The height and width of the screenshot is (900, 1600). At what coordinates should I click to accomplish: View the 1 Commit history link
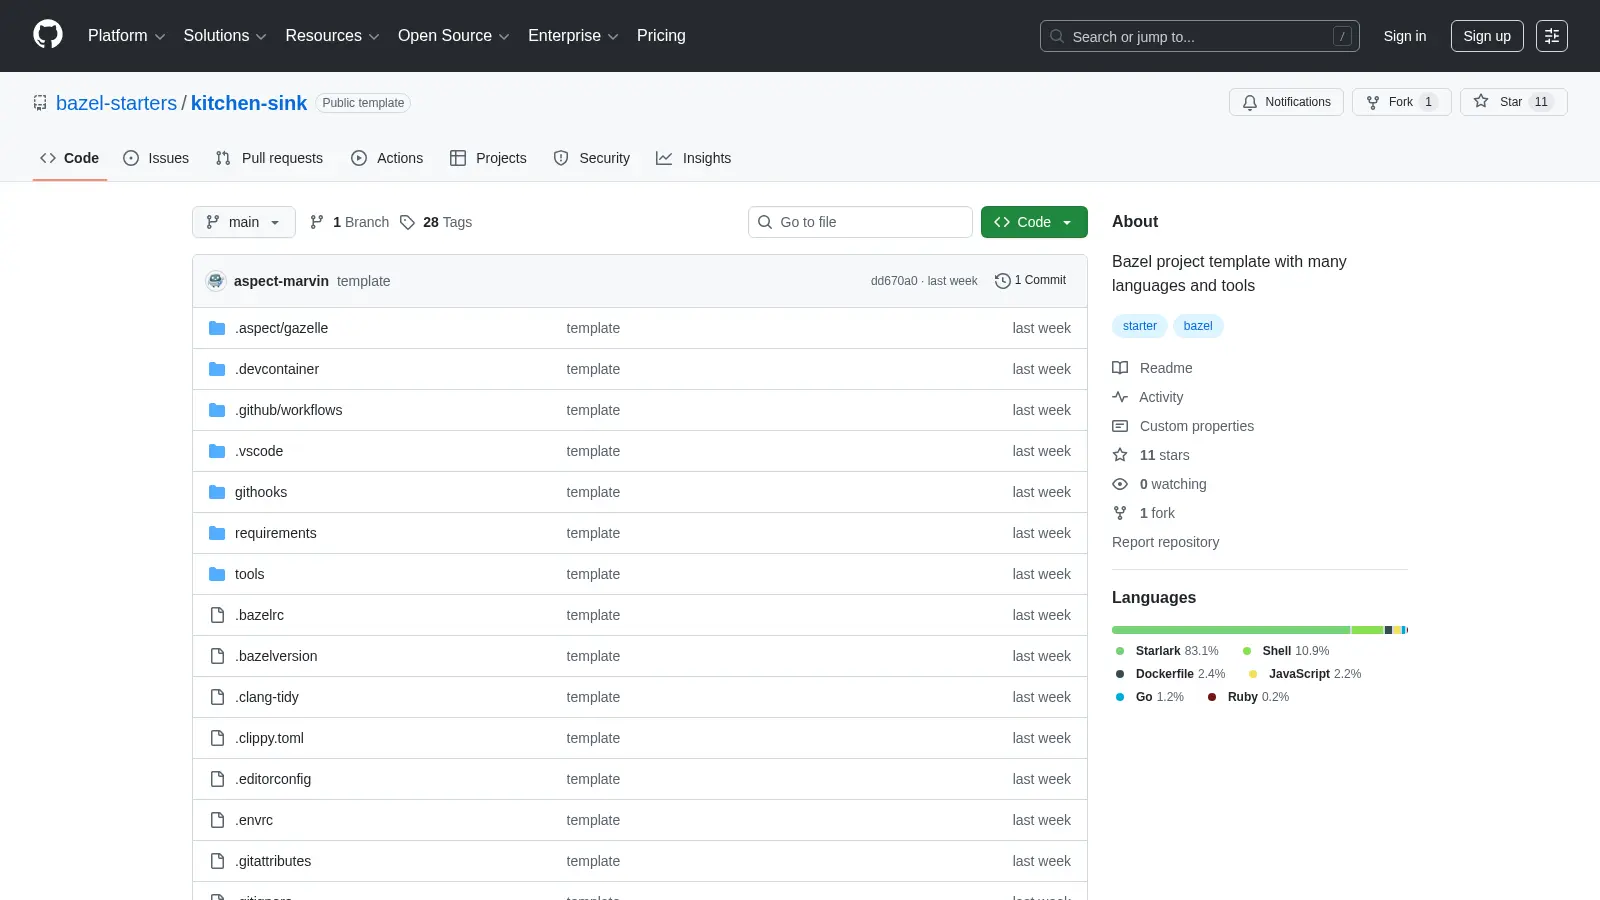point(1031,281)
